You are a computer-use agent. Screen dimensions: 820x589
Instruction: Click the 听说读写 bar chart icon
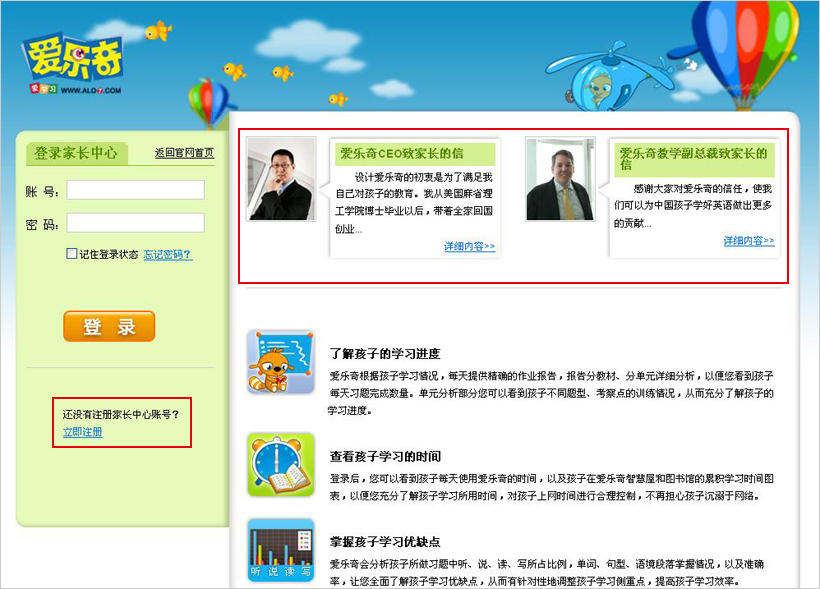(x=281, y=550)
